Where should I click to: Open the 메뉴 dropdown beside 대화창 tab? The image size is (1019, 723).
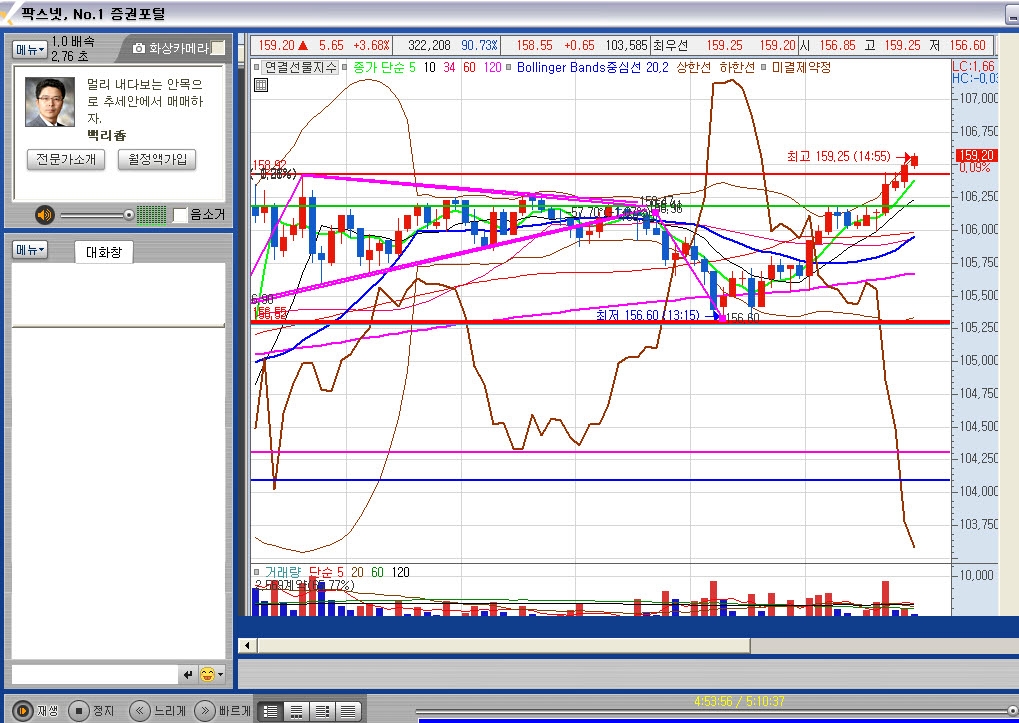[29, 249]
